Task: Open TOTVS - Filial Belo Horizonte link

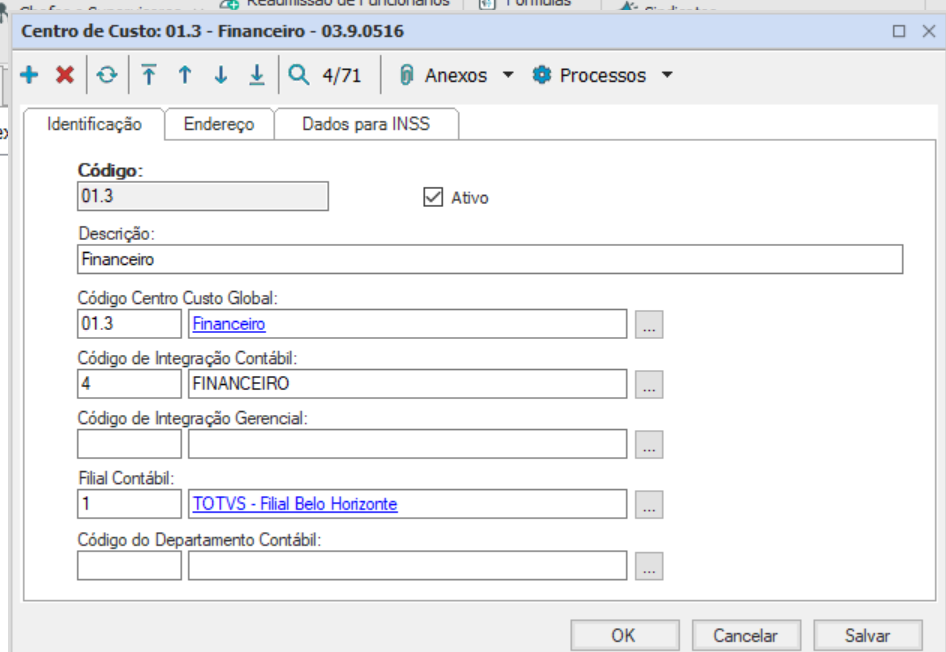Action: (295, 504)
